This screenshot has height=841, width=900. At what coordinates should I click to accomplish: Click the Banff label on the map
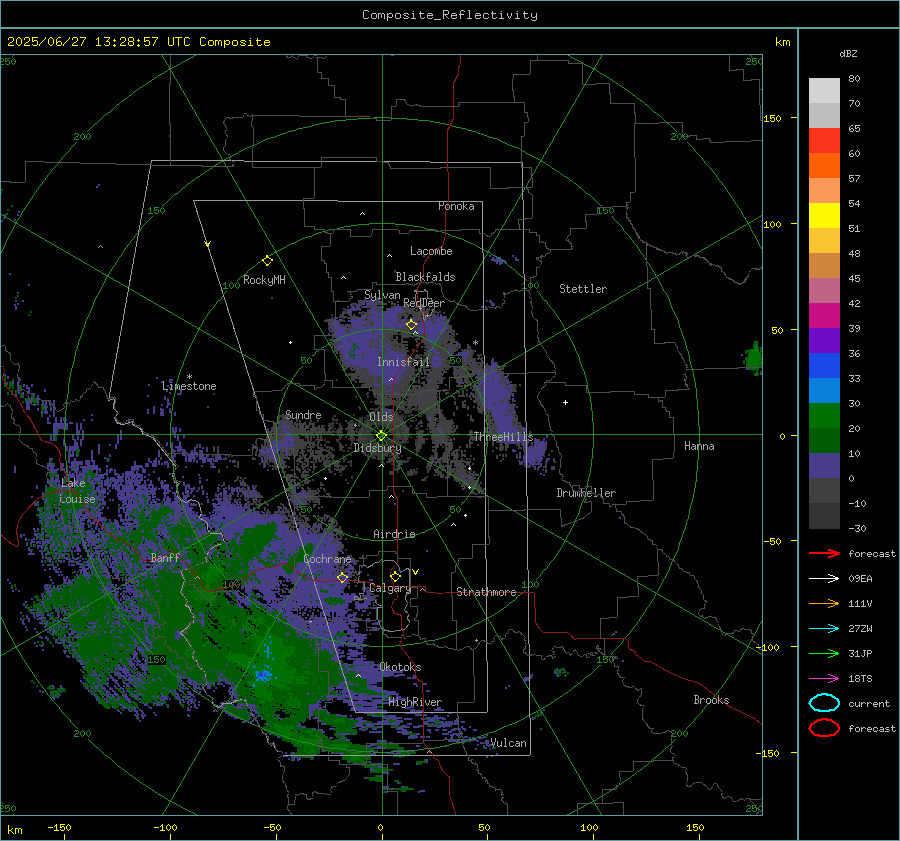(165, 557)
